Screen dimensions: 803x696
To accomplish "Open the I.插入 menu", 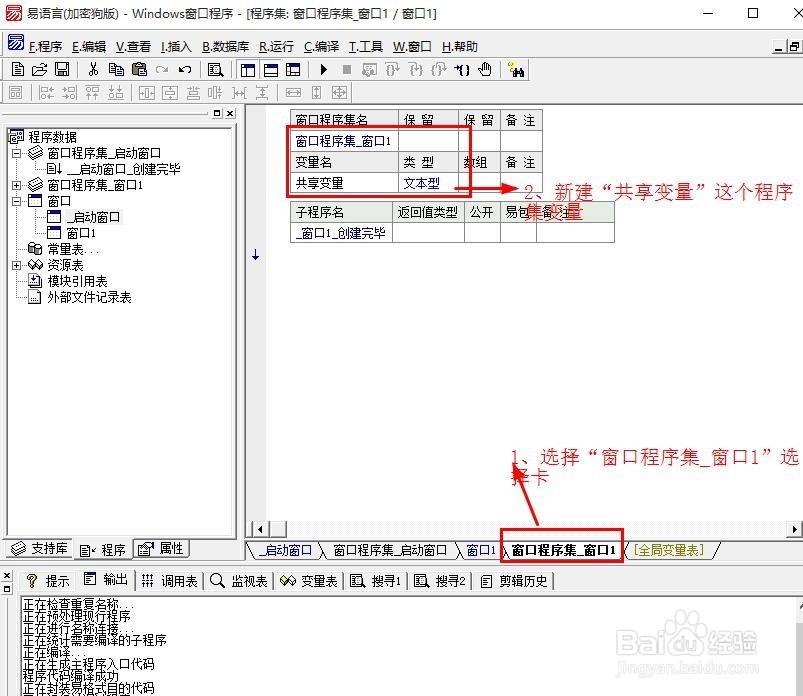I will tap(176, 47).
